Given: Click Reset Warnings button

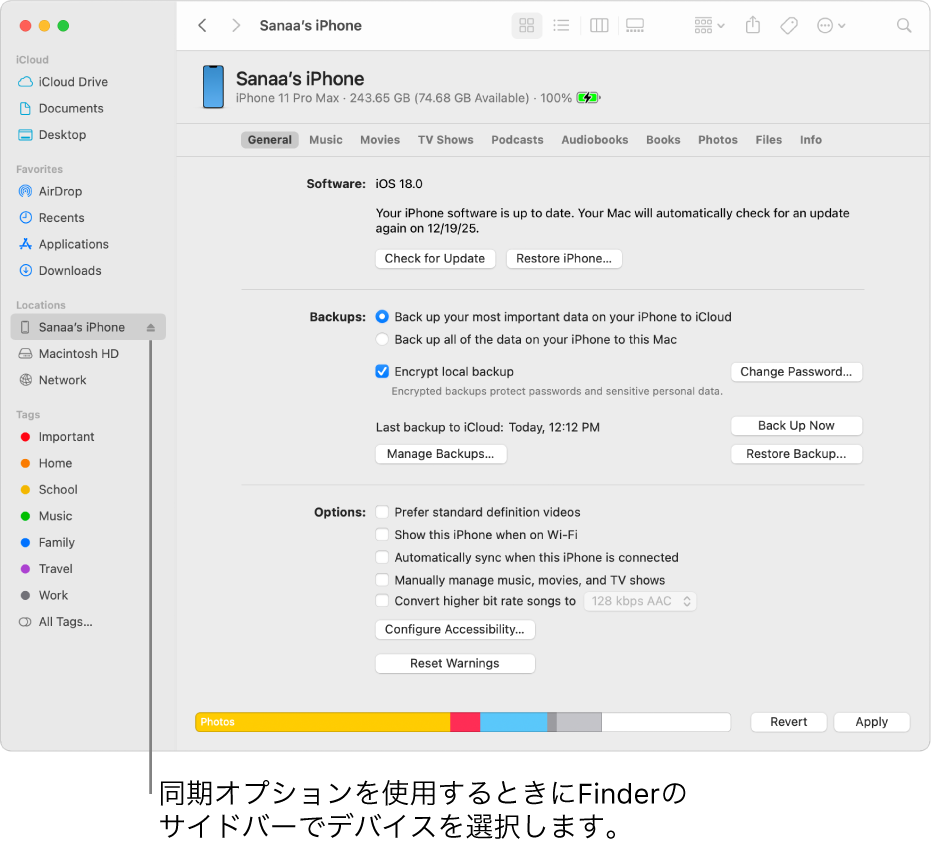Looking at the screenshot, I should coord(455,664).
